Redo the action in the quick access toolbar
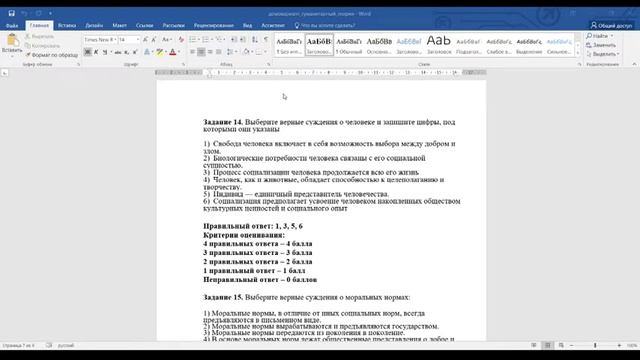This screenshot has height=360, width=640. pyautogui.click(x=38, y=13)
